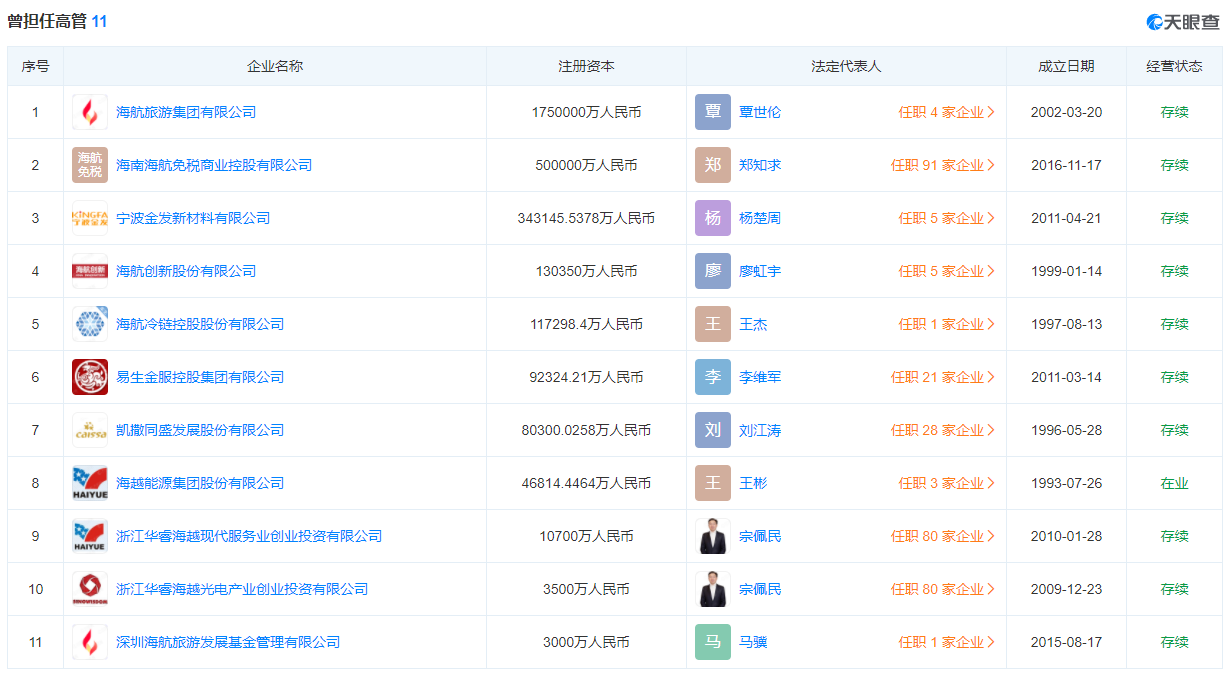Image resolution: width=1226 pixels, height=676 pixels.
Task: Click the 曾担任高管 11 section title
Action: [x=57, y=21]
